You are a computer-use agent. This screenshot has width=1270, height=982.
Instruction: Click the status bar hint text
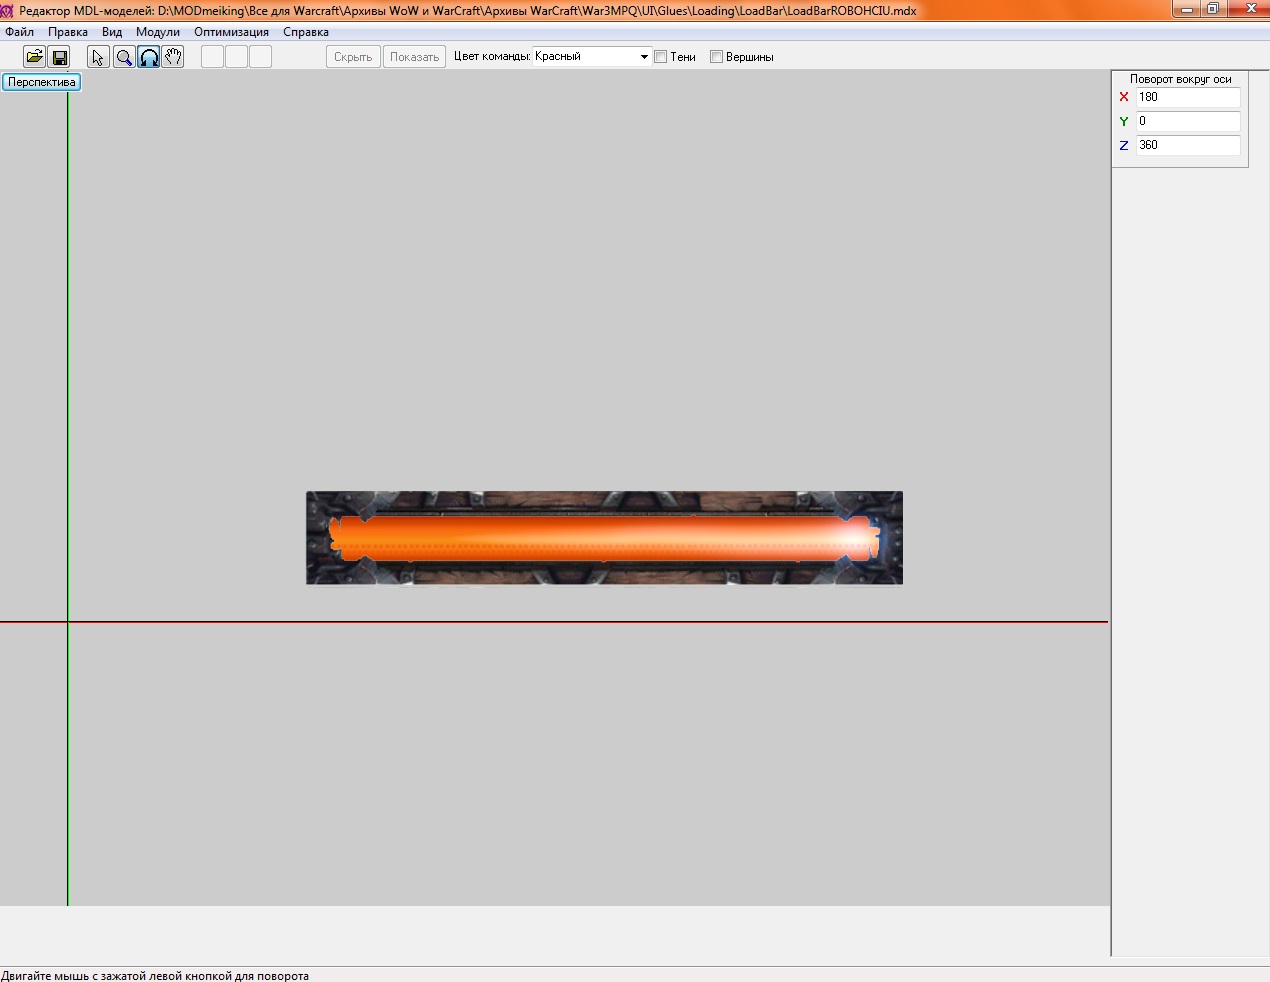(x=155, y=975)
